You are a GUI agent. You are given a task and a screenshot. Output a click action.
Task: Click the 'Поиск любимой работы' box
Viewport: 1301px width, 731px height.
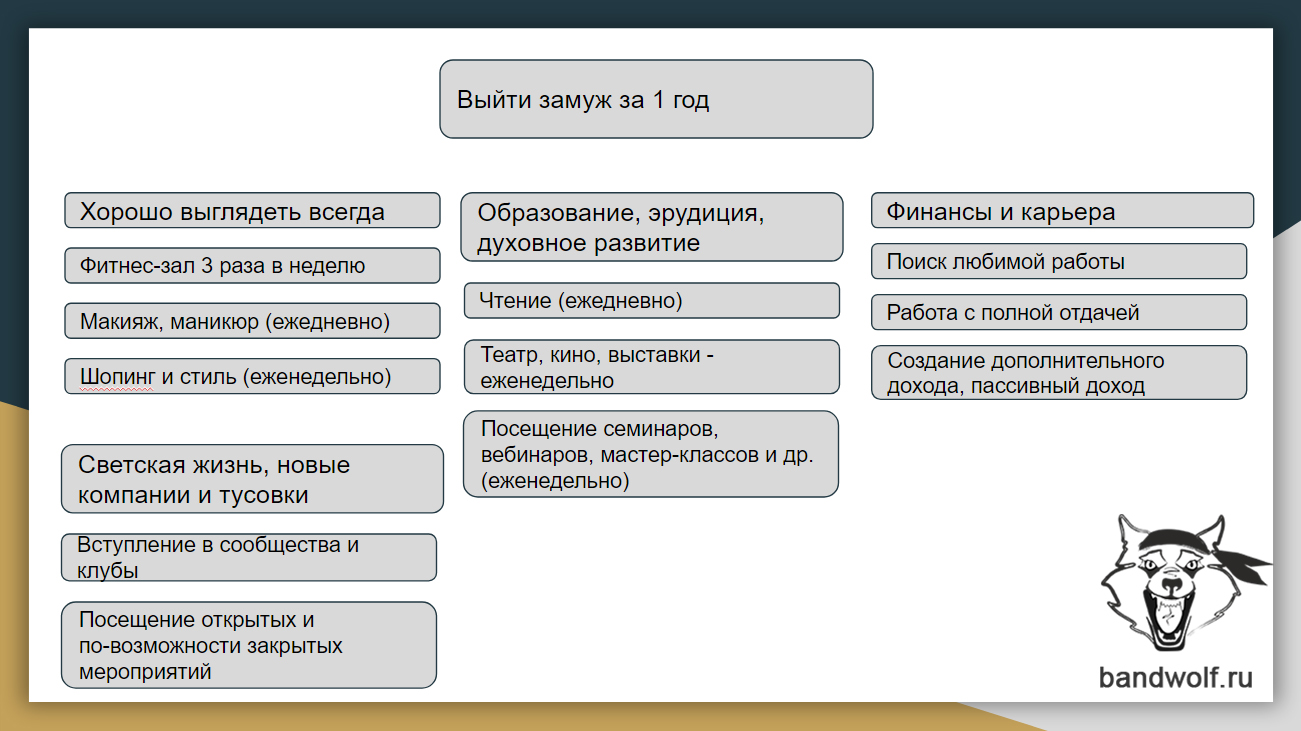coord(1059,261)
